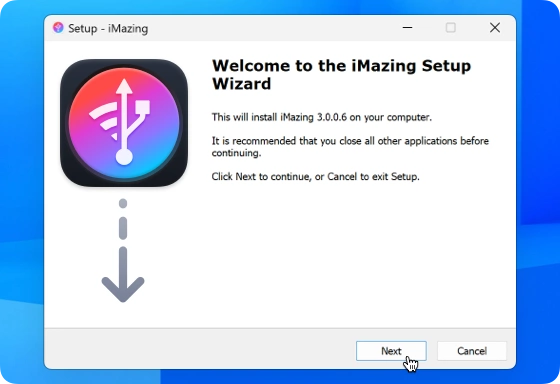The height and width of the screenshot is (384, 560).
Task: Minimize the Setup - iMazing window
Action: 408,28
